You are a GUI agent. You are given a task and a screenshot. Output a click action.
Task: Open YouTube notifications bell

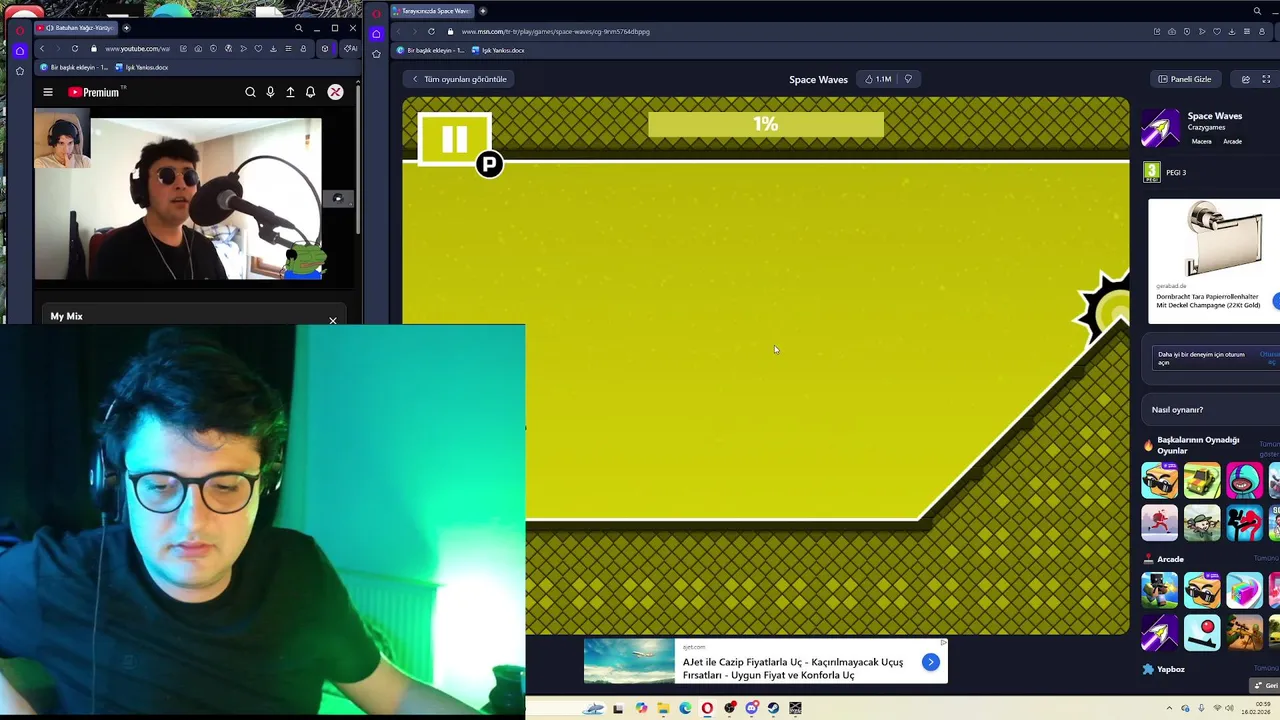tap(310, 92)
